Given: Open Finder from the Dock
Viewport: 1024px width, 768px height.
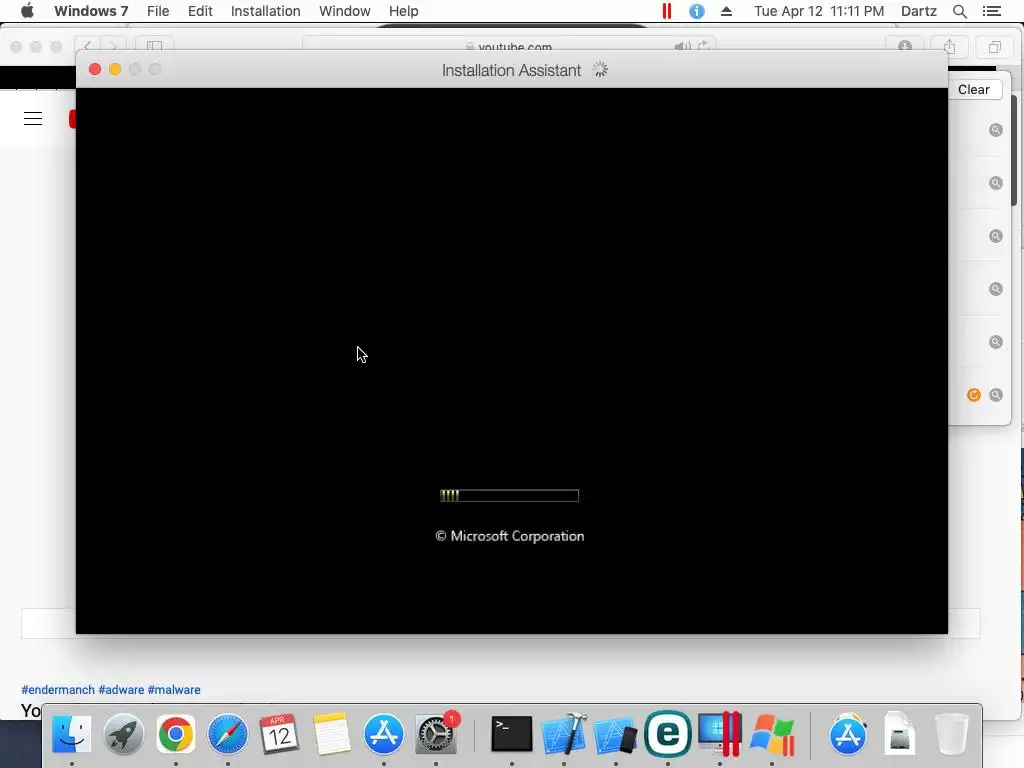Looking at the screenshot, I should click(71, 734).
